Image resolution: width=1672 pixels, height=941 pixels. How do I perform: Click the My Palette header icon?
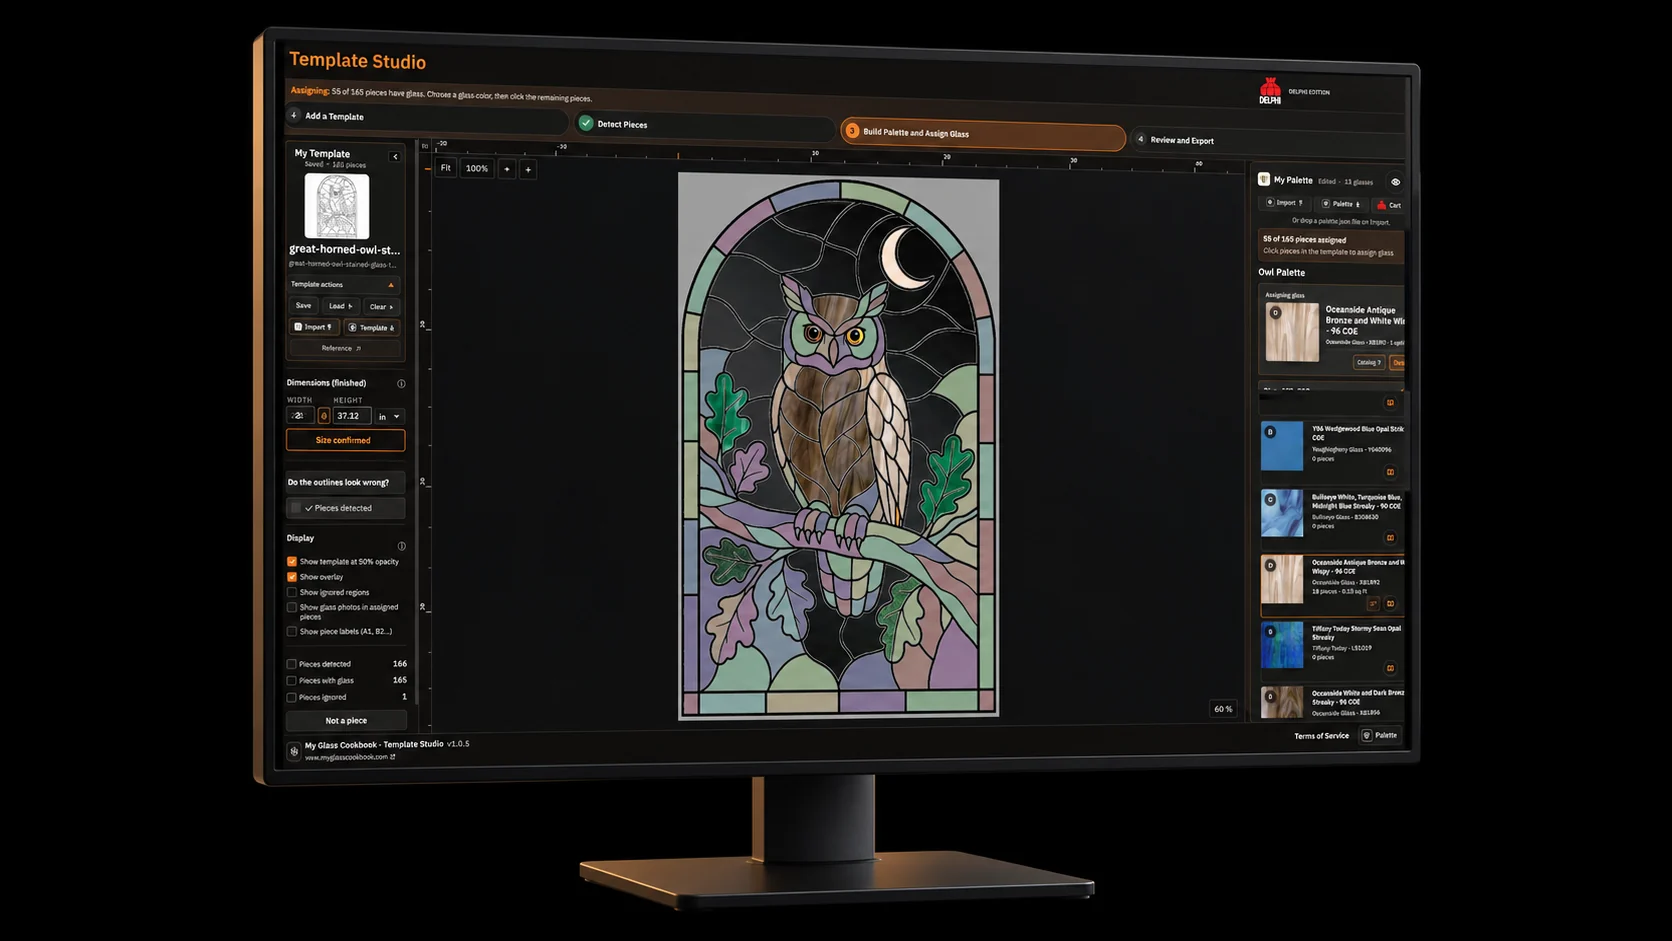[1264, 179]
